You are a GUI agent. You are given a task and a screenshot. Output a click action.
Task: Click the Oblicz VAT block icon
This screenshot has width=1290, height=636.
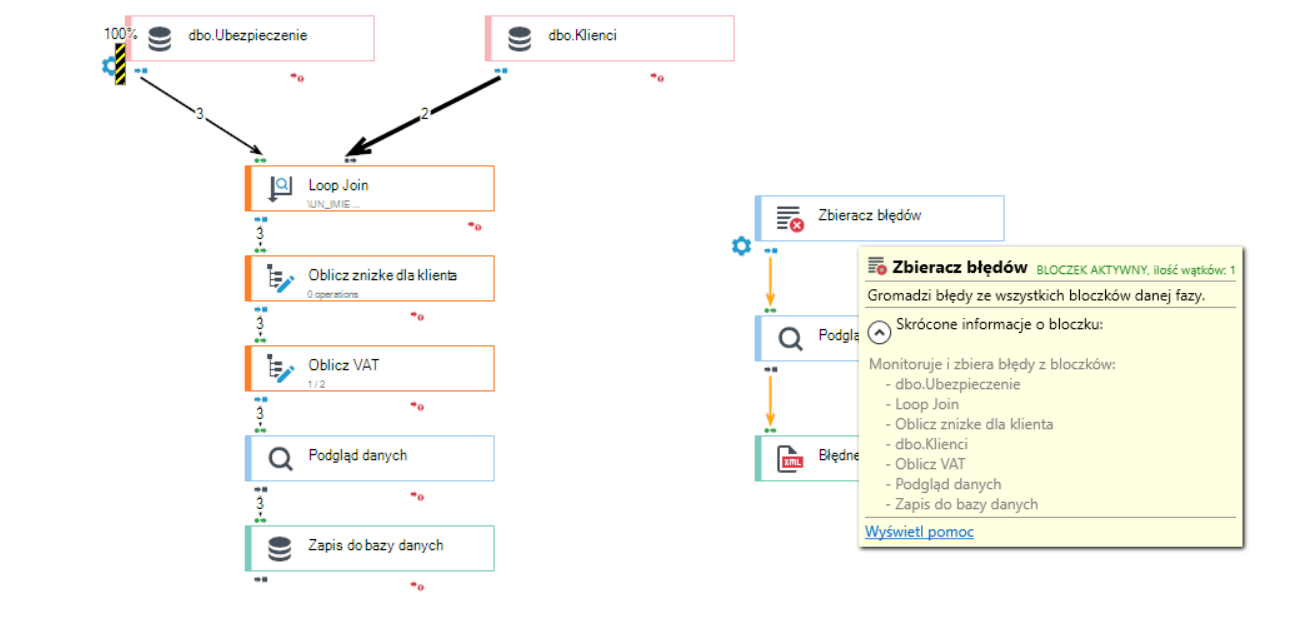[x=281, y=368]
